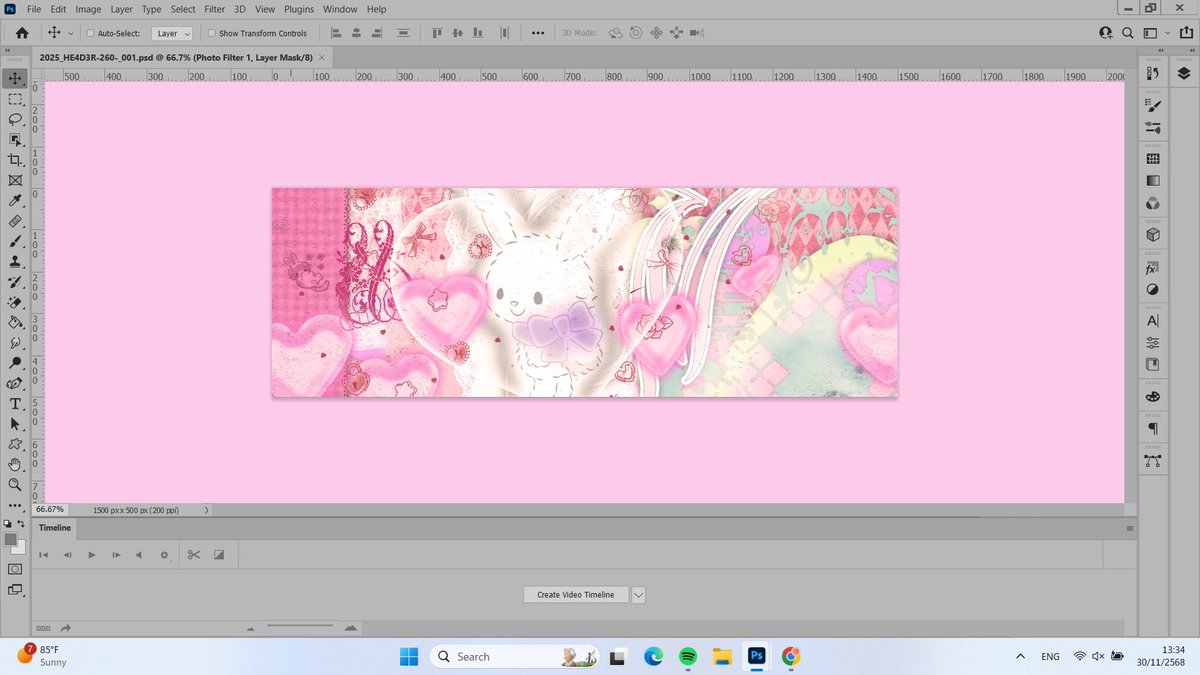
Task: Open the Swatches panel icon
Action: pos(1152,159)
